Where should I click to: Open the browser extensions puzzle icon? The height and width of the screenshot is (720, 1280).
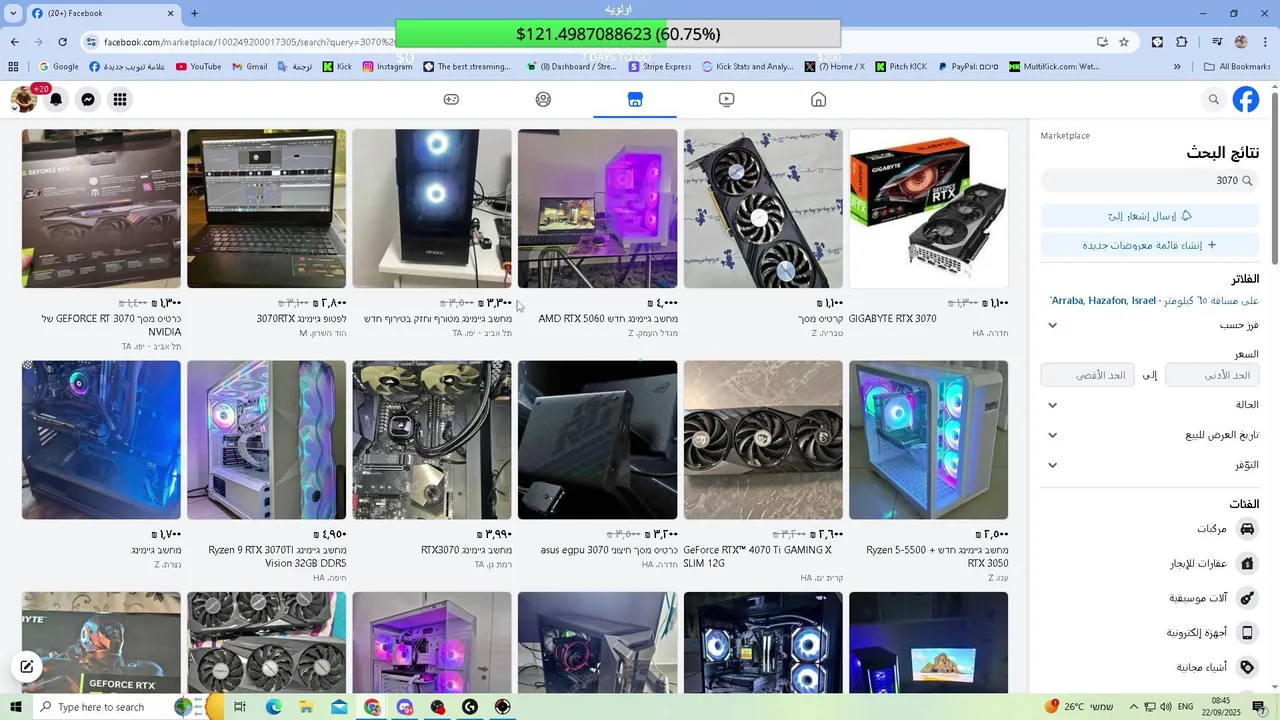point(1181,42)
